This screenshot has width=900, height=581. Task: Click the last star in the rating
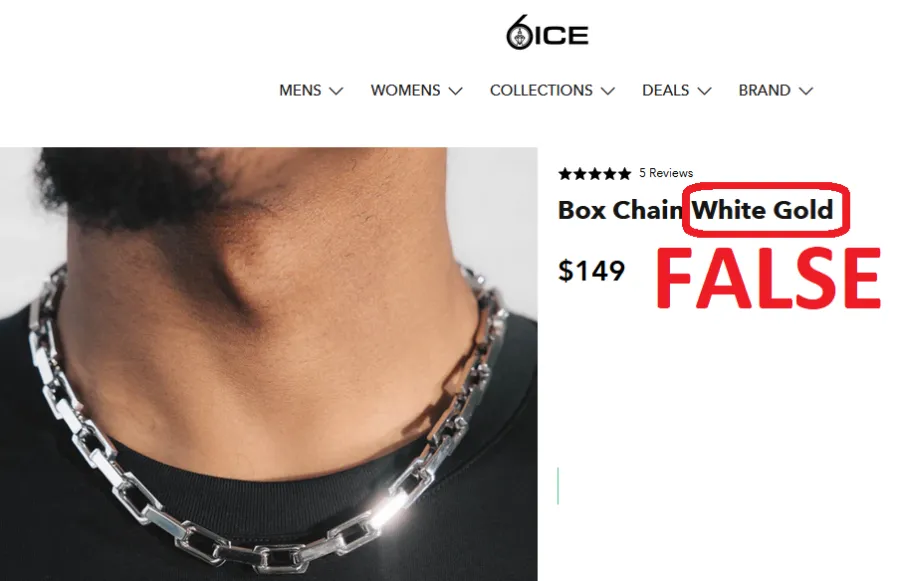tap(624, 173)
